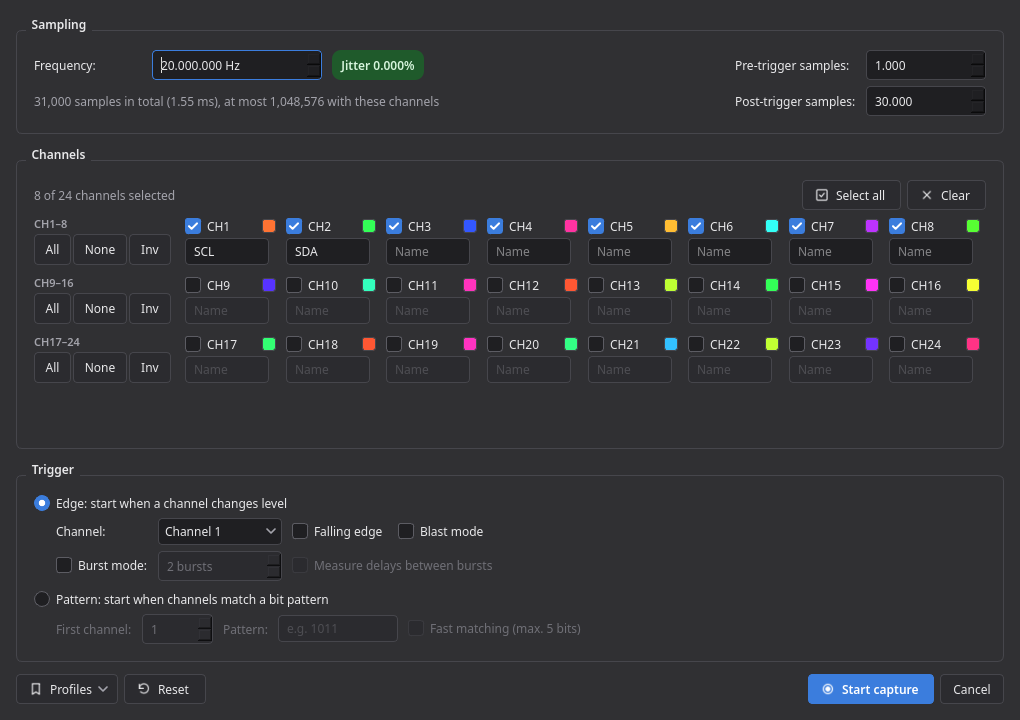
Task: Adjust the Post-trigger samples stepper
Action: (978, 101)
